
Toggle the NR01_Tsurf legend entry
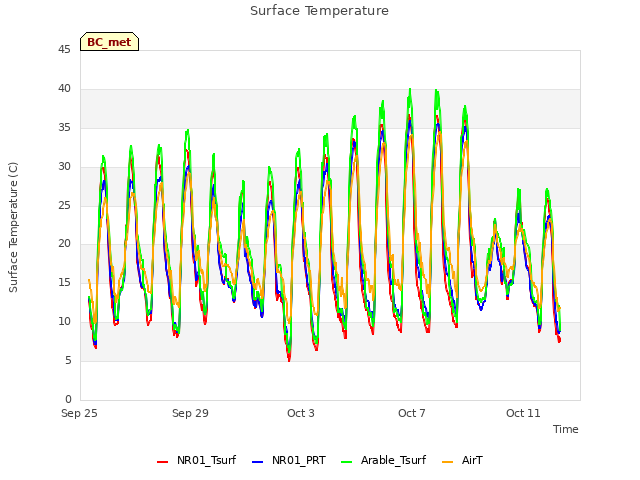coord(196,460)
